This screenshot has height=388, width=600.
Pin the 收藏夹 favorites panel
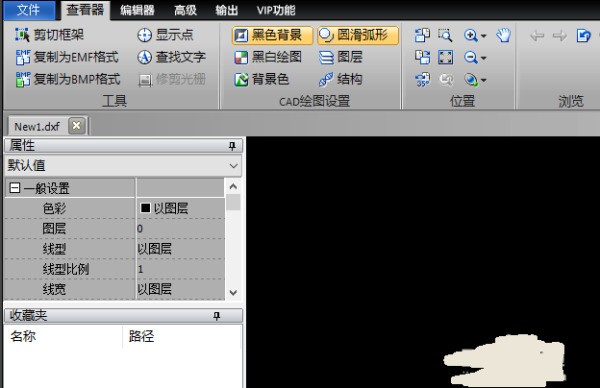tap(217, 316)
